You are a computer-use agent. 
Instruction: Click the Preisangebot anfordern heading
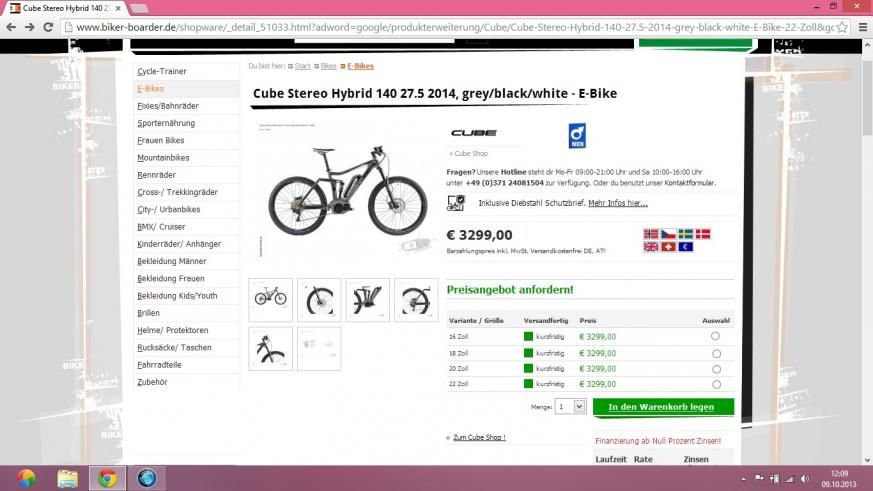510,289
